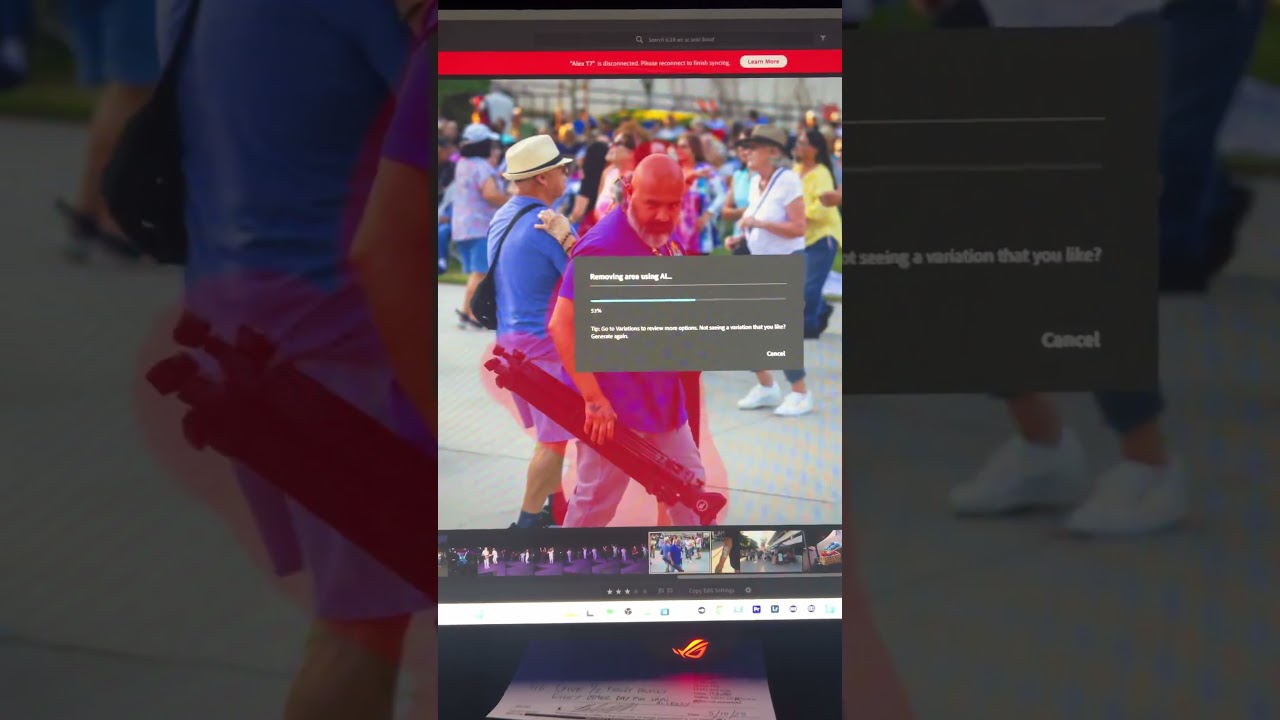Image resolution: width=1280 pixels, height=720 pixels.
Task: Open the dark blue app icon left of Lr
Action: (757, 609)
